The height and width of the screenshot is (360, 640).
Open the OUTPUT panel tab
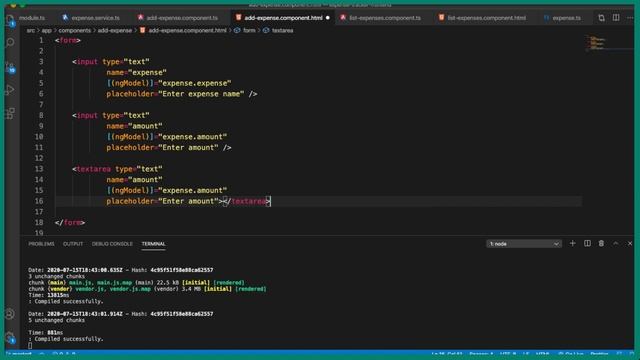(73, 244)
